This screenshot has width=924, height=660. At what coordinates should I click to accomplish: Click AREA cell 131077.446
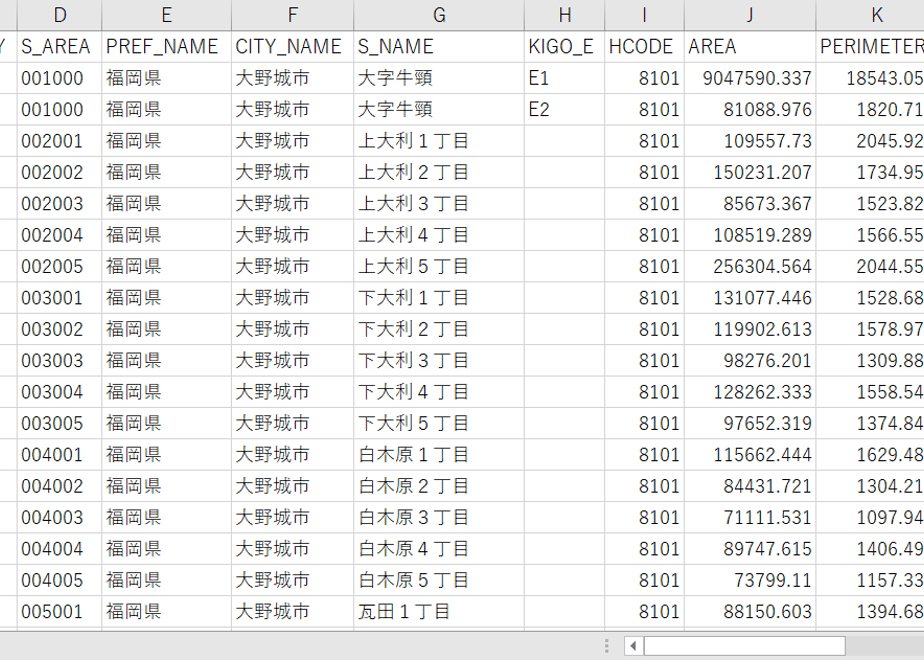coord(750,298)
